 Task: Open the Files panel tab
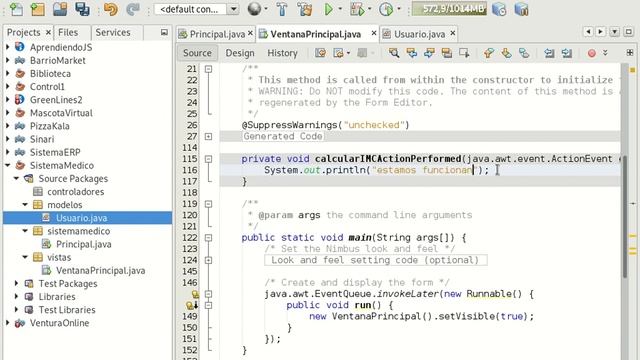(68, 32)
